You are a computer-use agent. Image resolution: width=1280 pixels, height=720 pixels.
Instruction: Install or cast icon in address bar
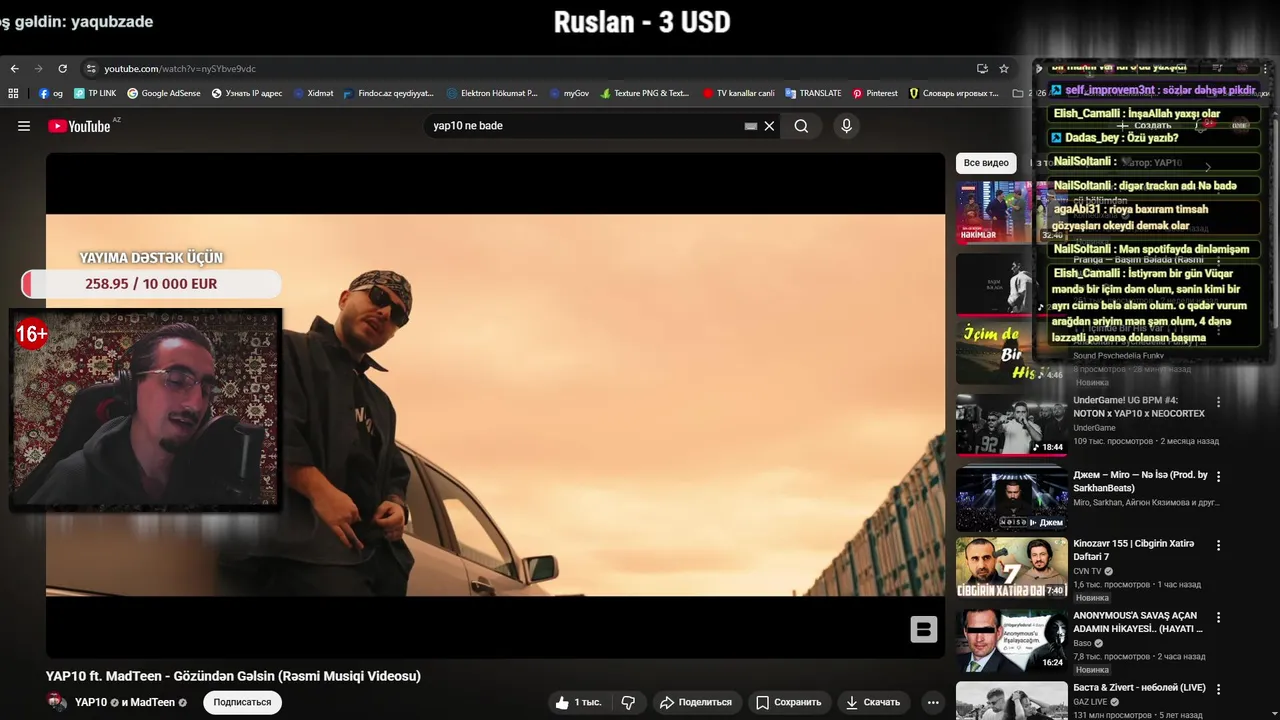982,69
